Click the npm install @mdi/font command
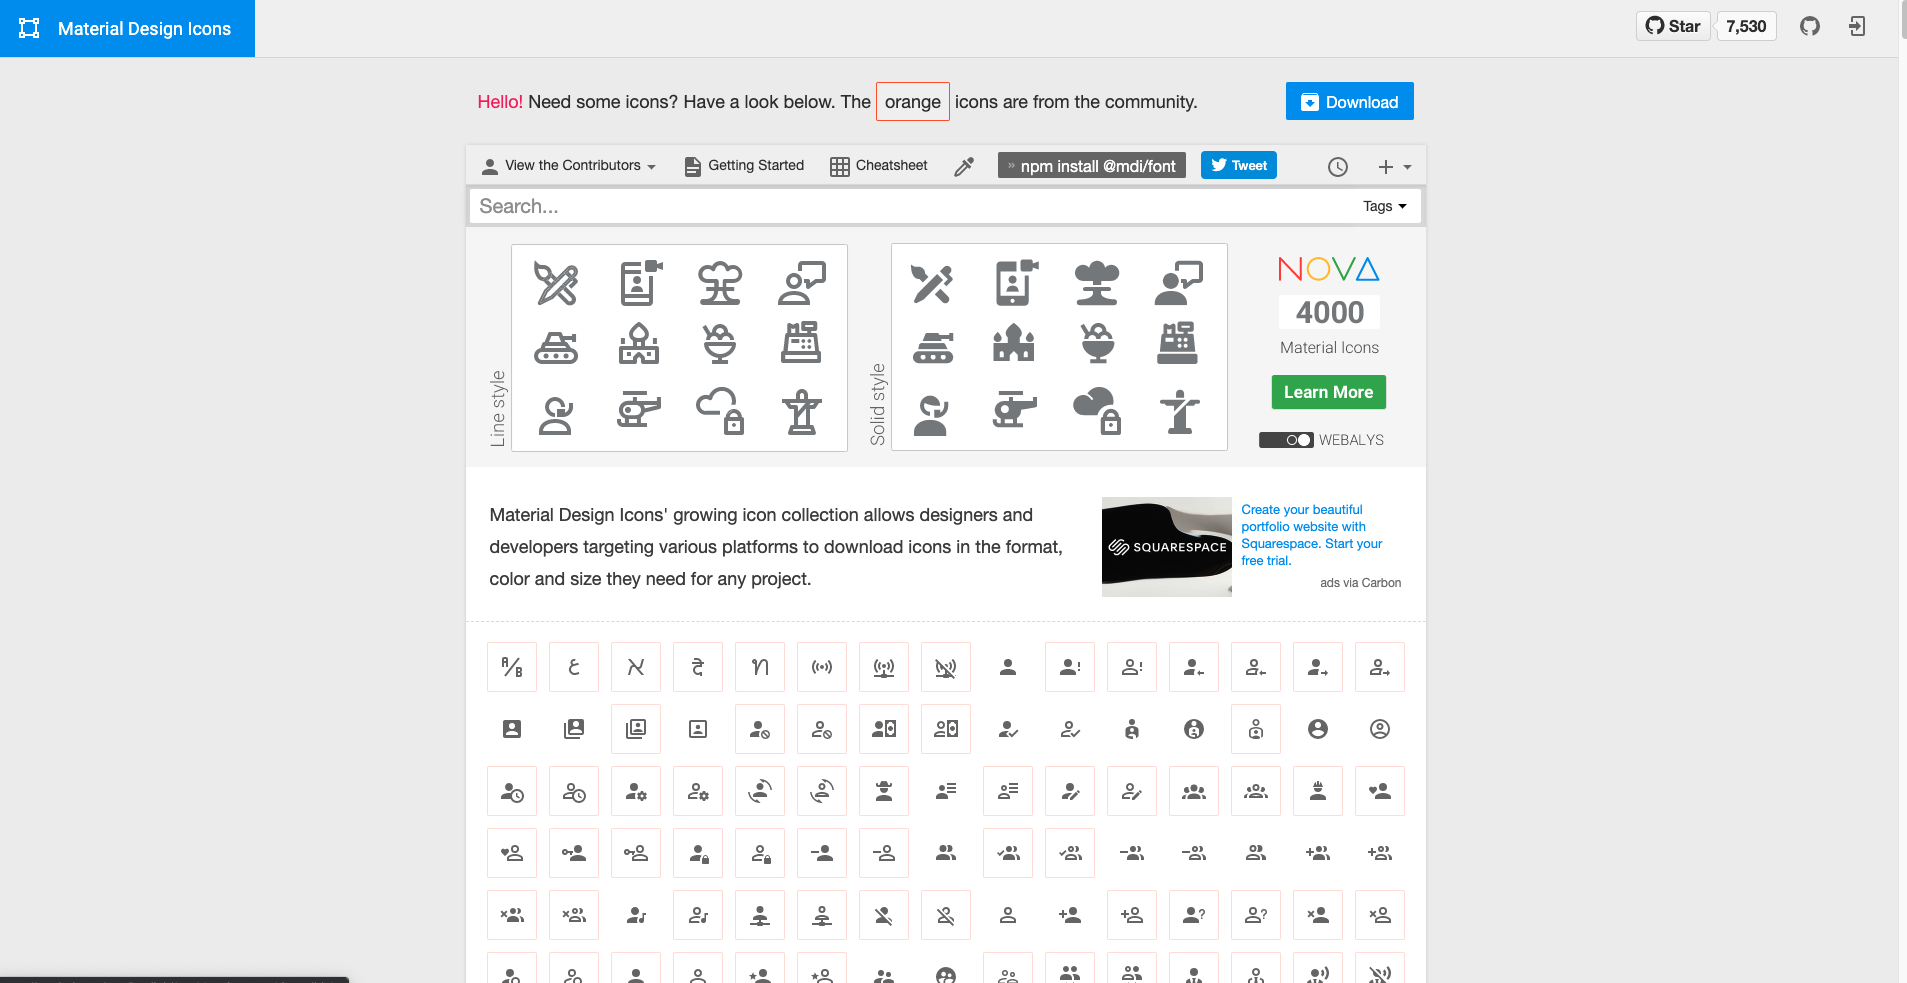 1092,166
